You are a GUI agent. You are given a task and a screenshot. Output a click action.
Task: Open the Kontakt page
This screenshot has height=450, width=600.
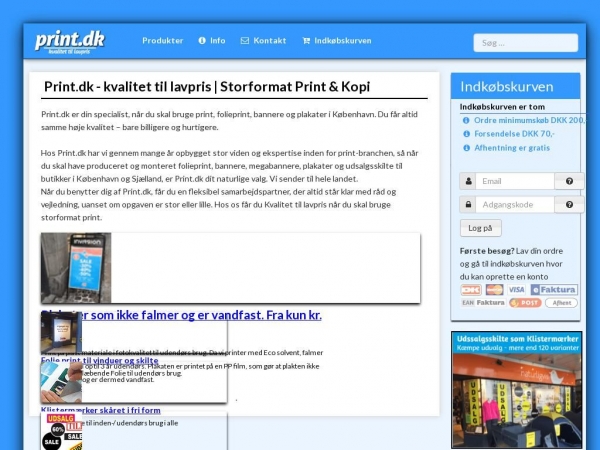tap(263, 41)
